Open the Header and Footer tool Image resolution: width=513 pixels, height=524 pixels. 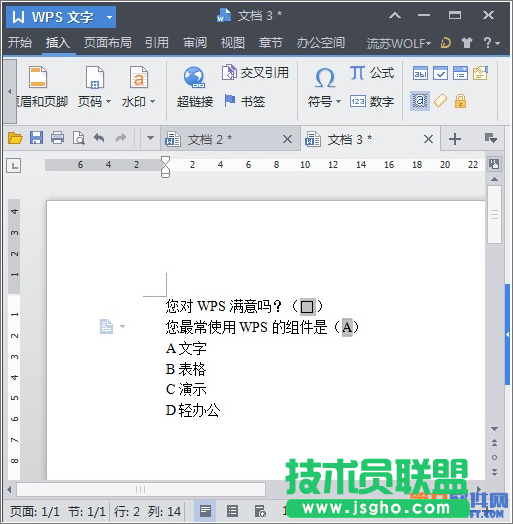[41, 87]
